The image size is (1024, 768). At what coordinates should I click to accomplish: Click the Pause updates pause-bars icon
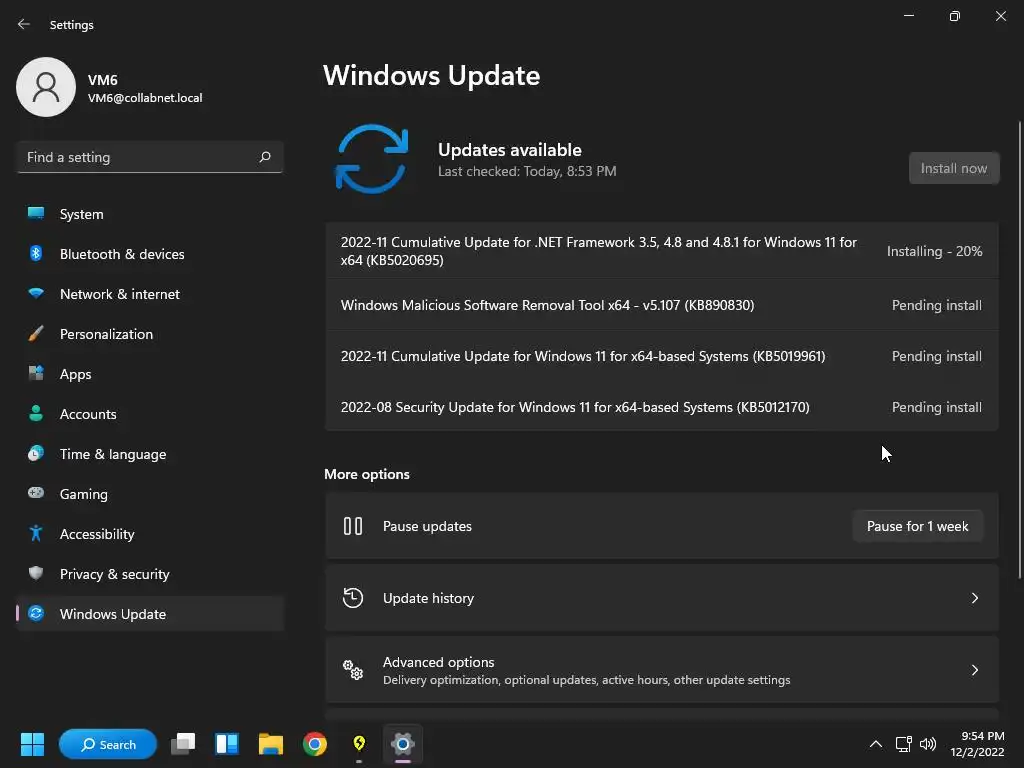353,526
